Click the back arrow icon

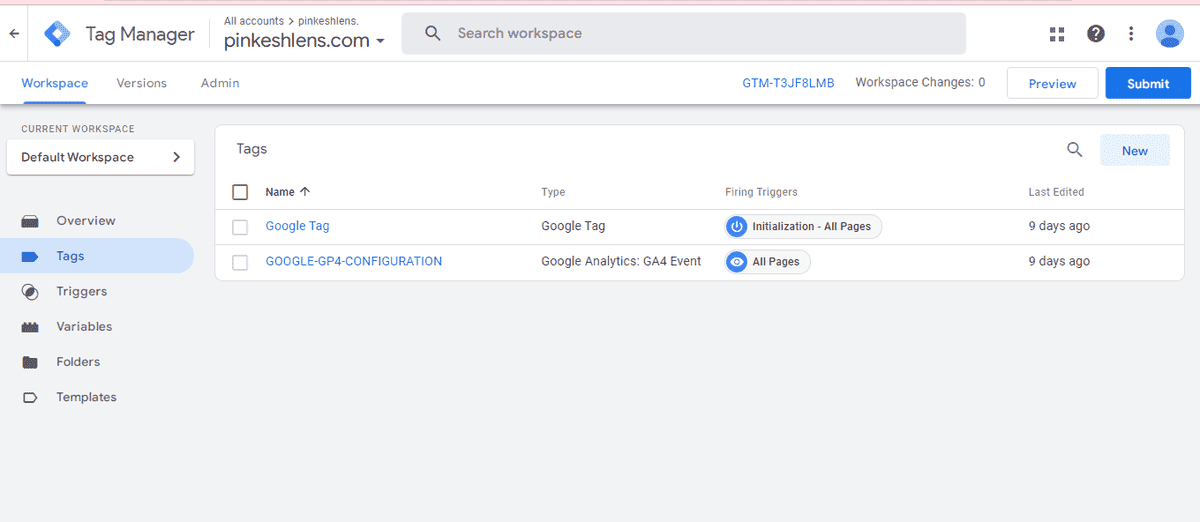tap(14, 34)
